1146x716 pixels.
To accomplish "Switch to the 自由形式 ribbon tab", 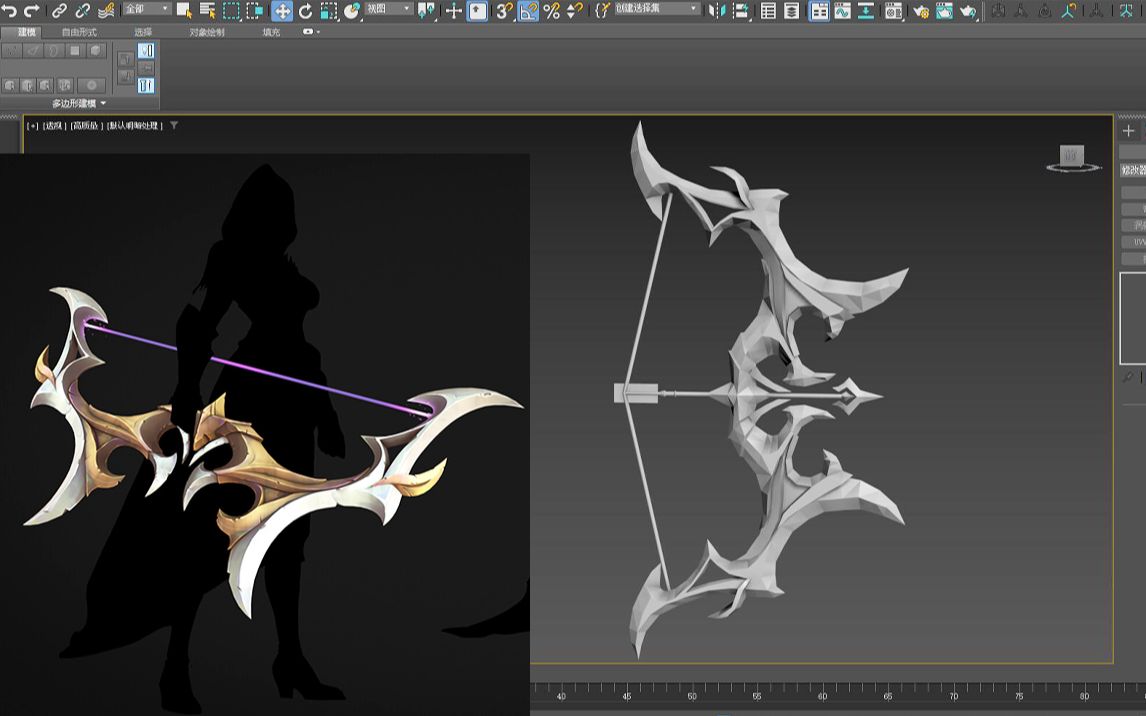I will [79, 32].
